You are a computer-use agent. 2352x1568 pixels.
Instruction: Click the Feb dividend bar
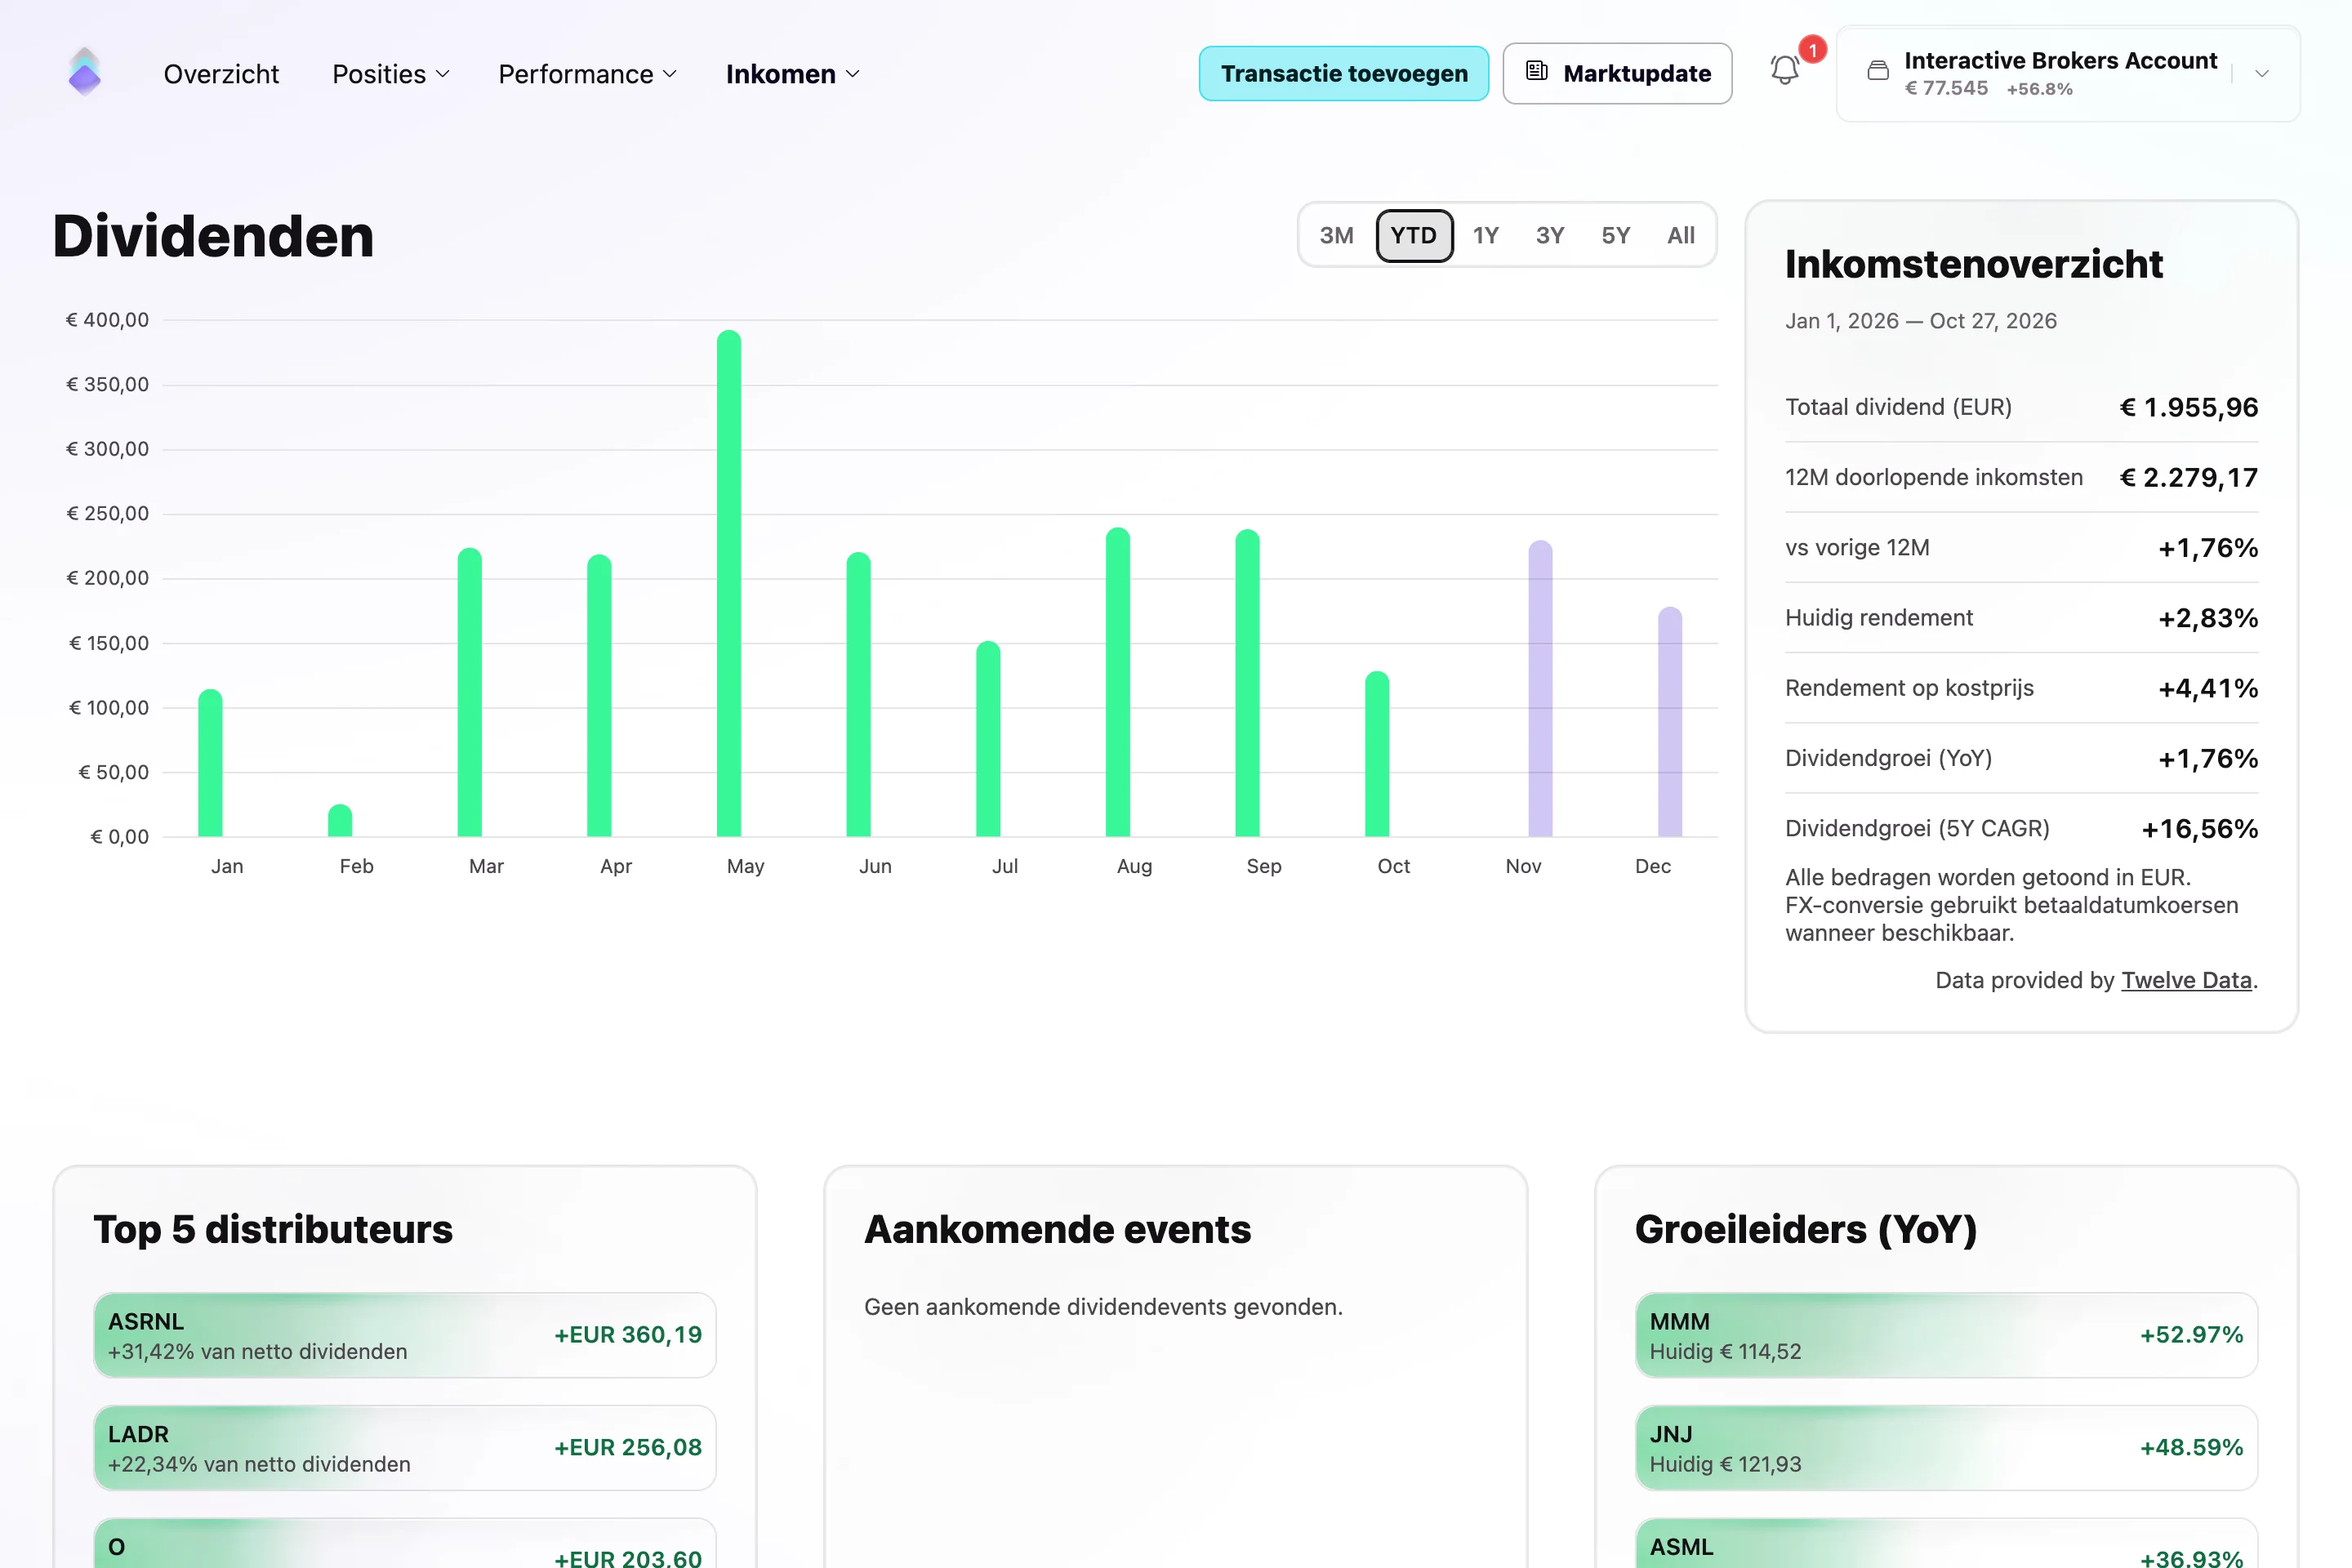point(340,820)
